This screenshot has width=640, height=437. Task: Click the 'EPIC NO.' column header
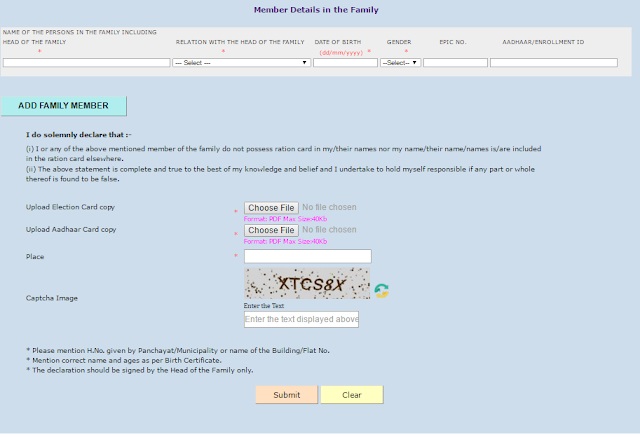[453, 42]
